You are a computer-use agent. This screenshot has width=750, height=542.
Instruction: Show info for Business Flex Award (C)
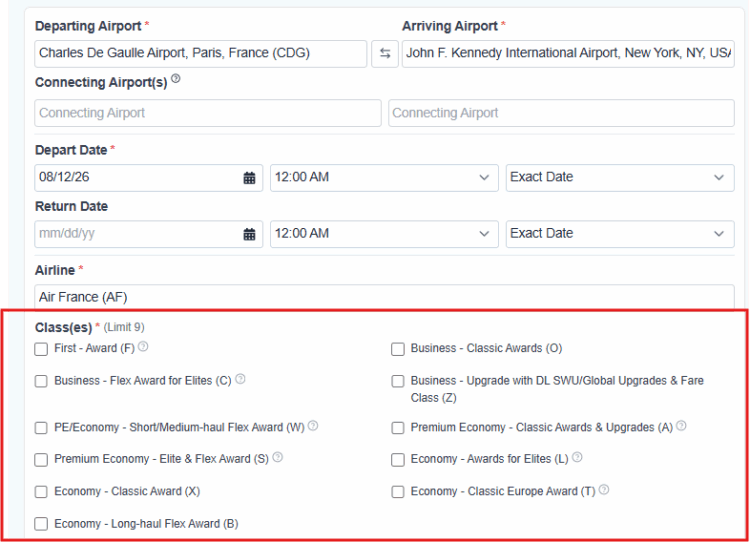click(x=240, y=379)
